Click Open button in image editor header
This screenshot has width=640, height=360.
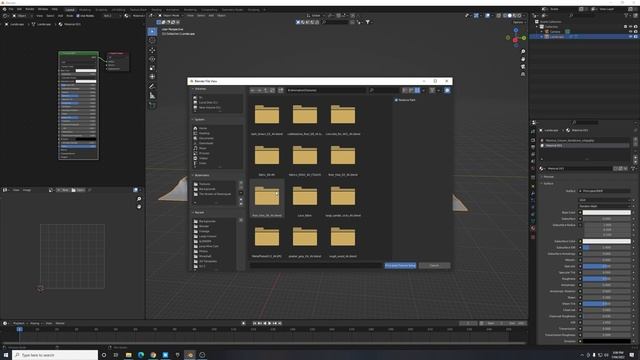(79, 190)
